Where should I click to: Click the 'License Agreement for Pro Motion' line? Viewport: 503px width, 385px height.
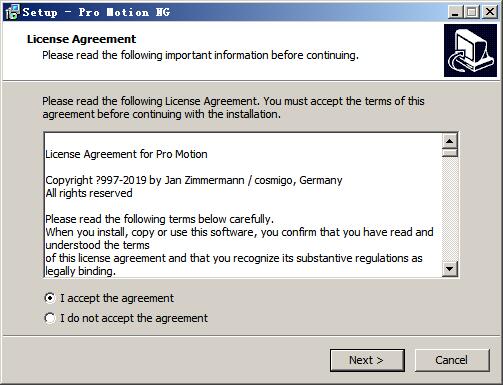[x=126, y=154]
